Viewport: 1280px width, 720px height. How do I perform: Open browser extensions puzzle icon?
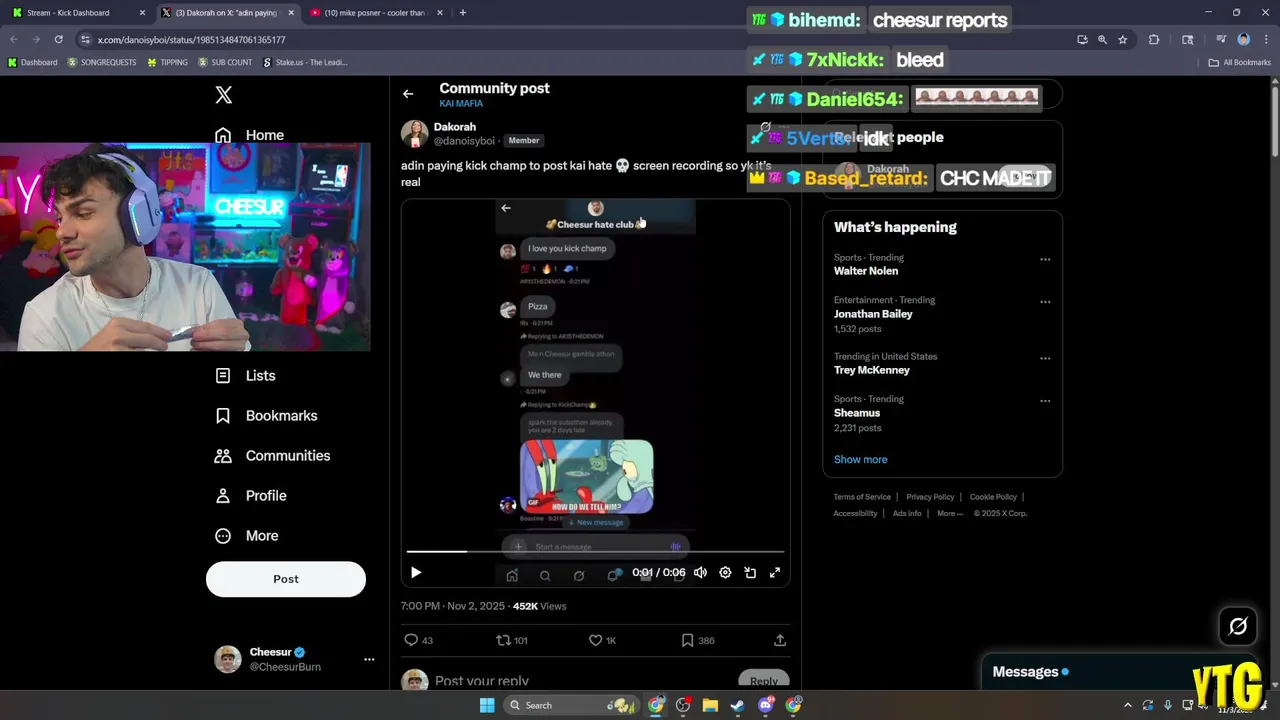[x=1154, y=40]
